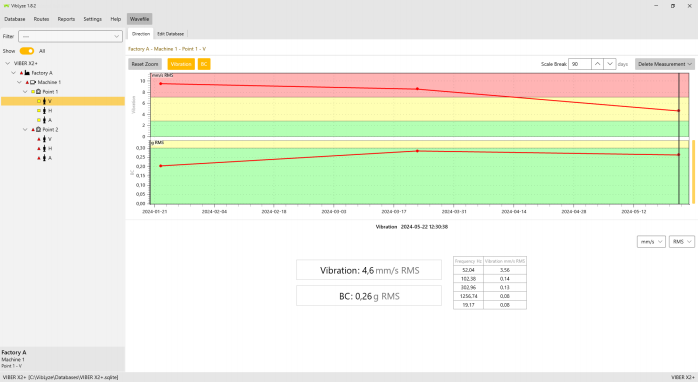This screenshot has height=382, width=698.
Task: Click the first vibration trend data point
Action: pyautogui.click(x=161, y=84)
